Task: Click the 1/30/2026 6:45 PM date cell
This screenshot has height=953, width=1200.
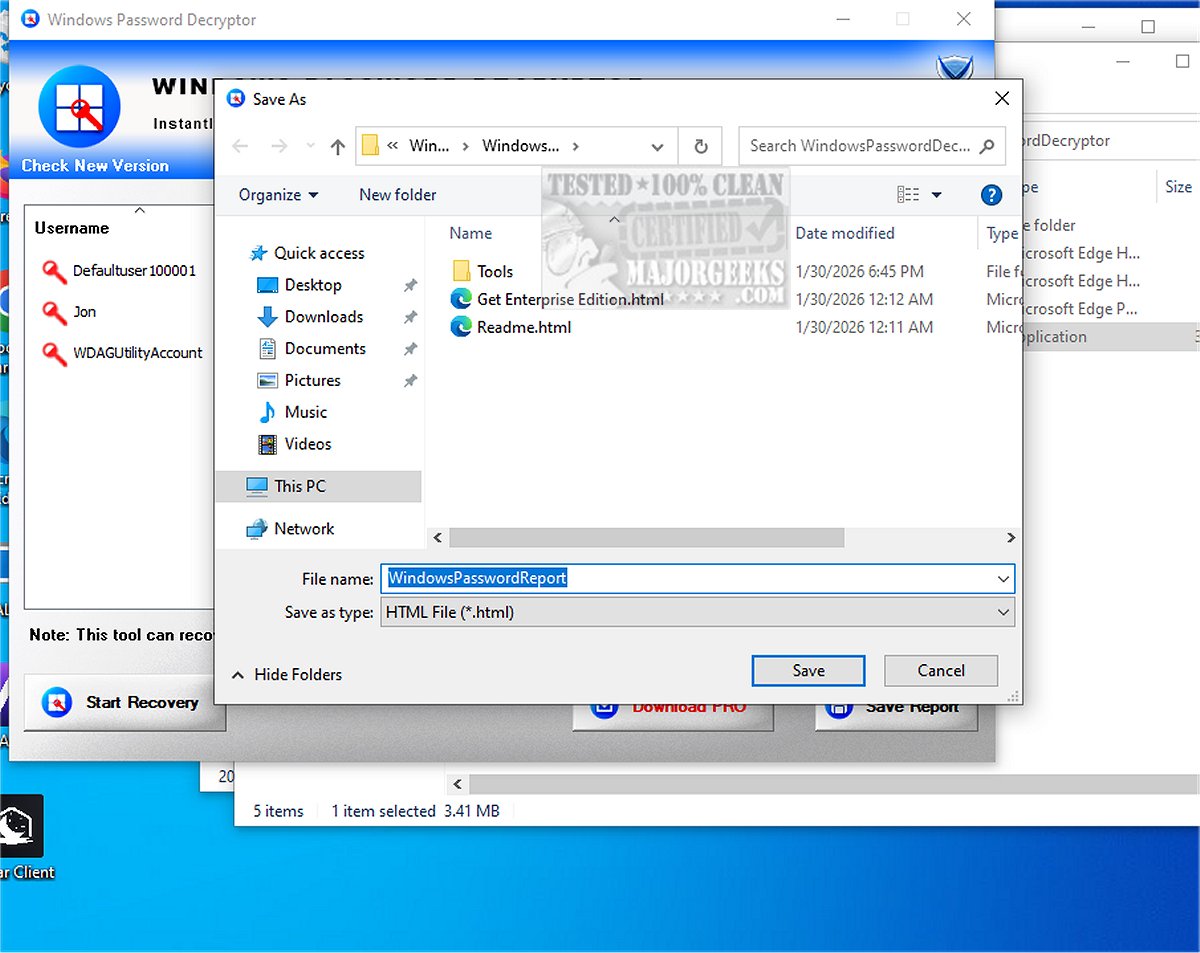Action: (860, 271)
